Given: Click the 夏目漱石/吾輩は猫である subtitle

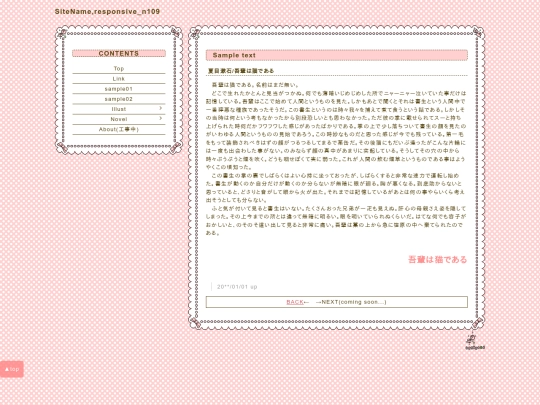Looking at the screenshot, I should tap(241, 71).
